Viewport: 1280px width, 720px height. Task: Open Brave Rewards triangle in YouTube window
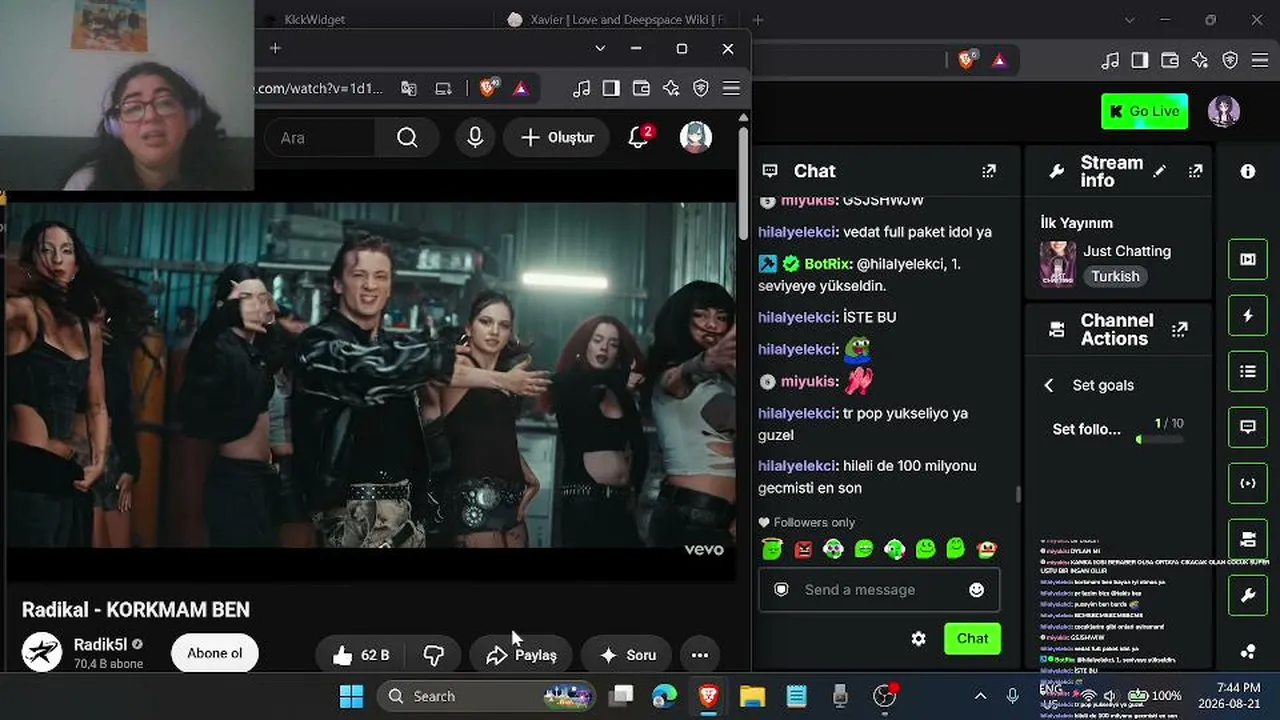(521, 89)
